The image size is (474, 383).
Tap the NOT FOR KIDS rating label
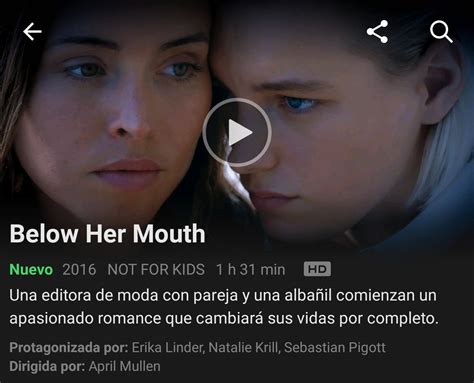pyautogui.click(x=156, y=269)
